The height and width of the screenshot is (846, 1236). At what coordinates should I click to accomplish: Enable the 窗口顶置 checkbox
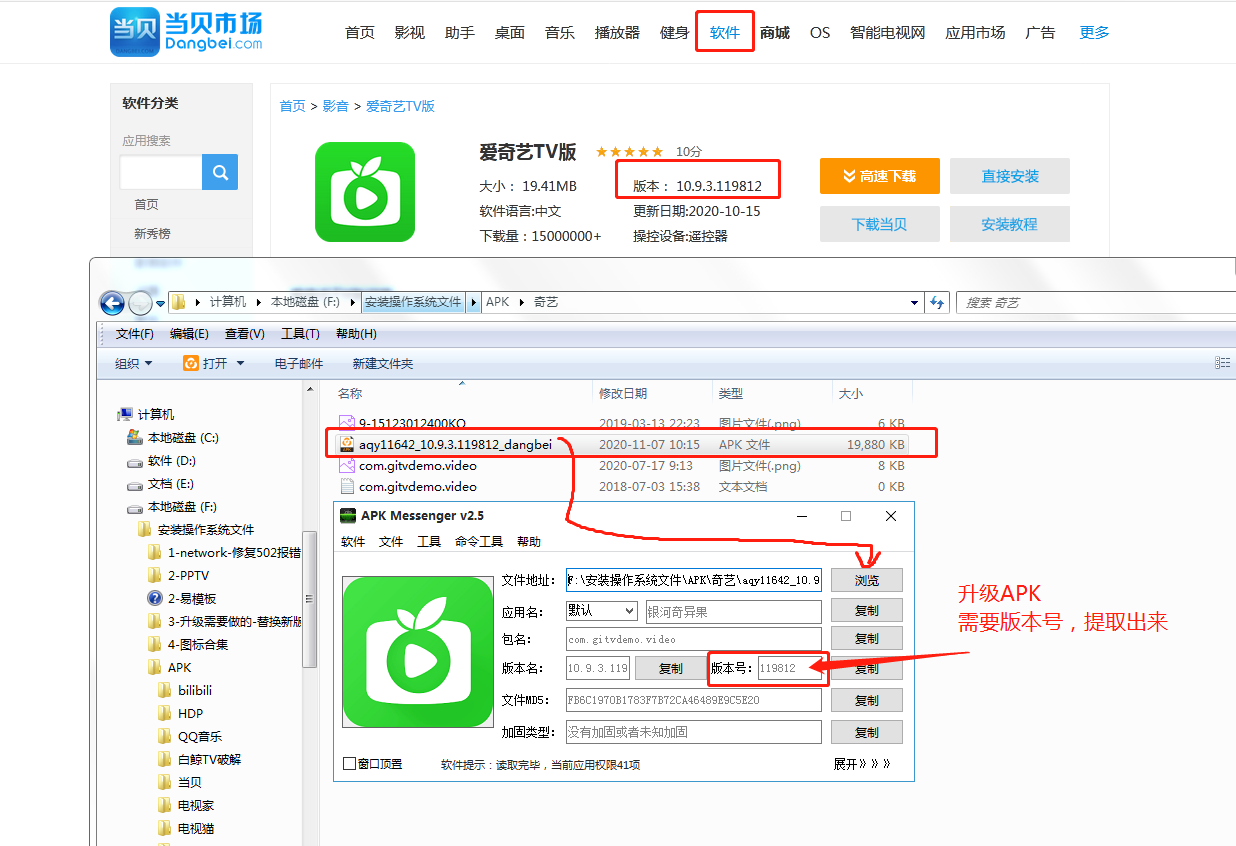[349, 764]
